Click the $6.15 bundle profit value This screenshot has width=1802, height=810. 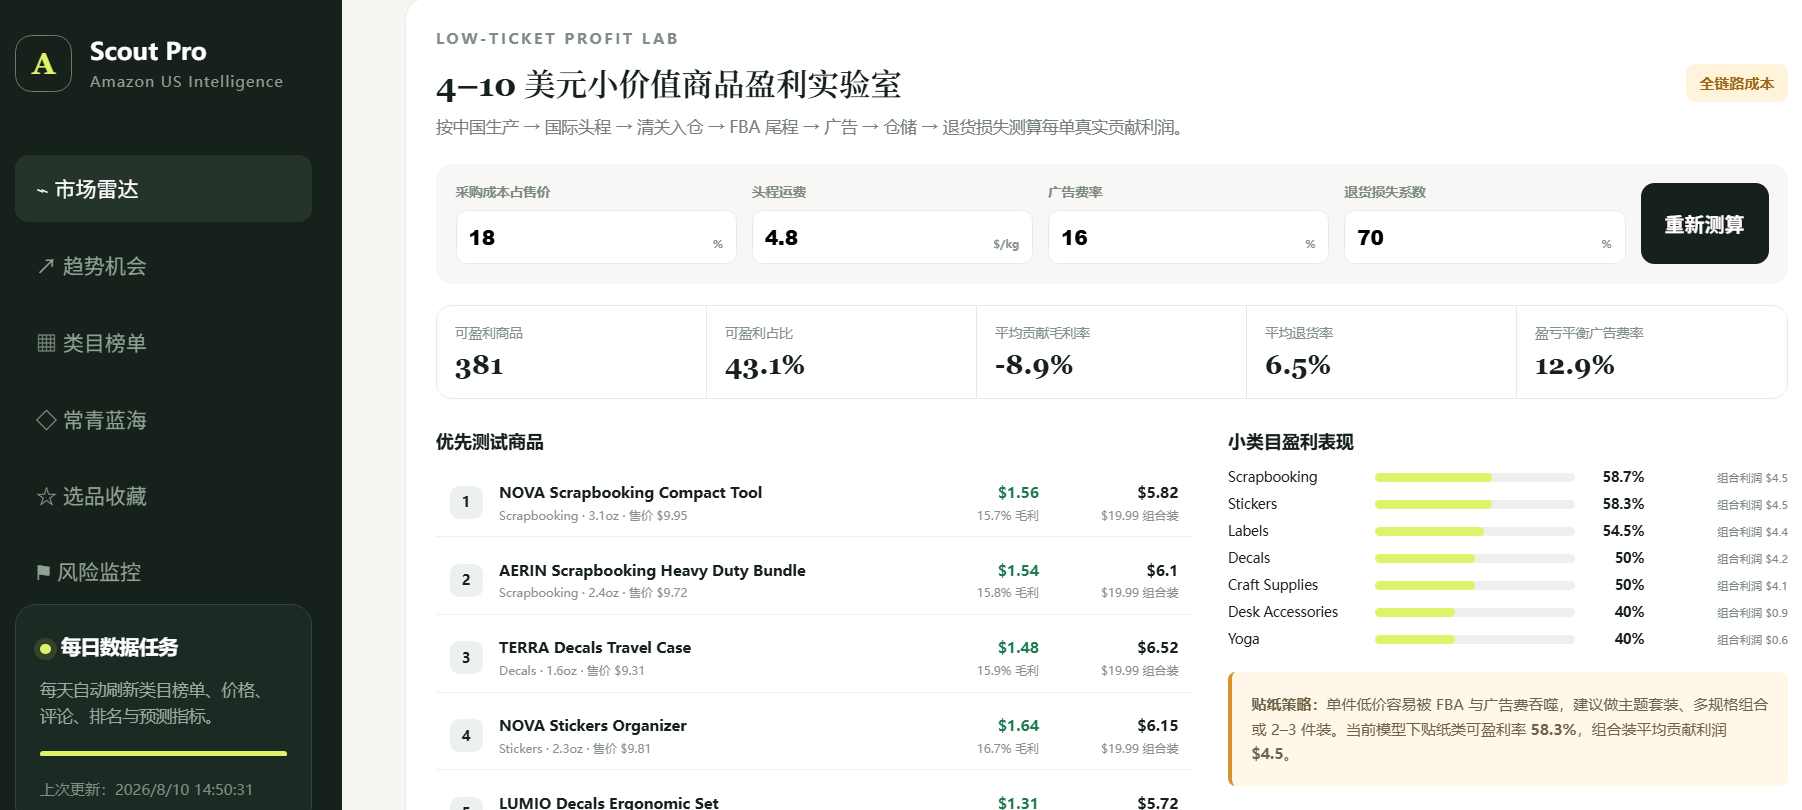point(1157,725)
